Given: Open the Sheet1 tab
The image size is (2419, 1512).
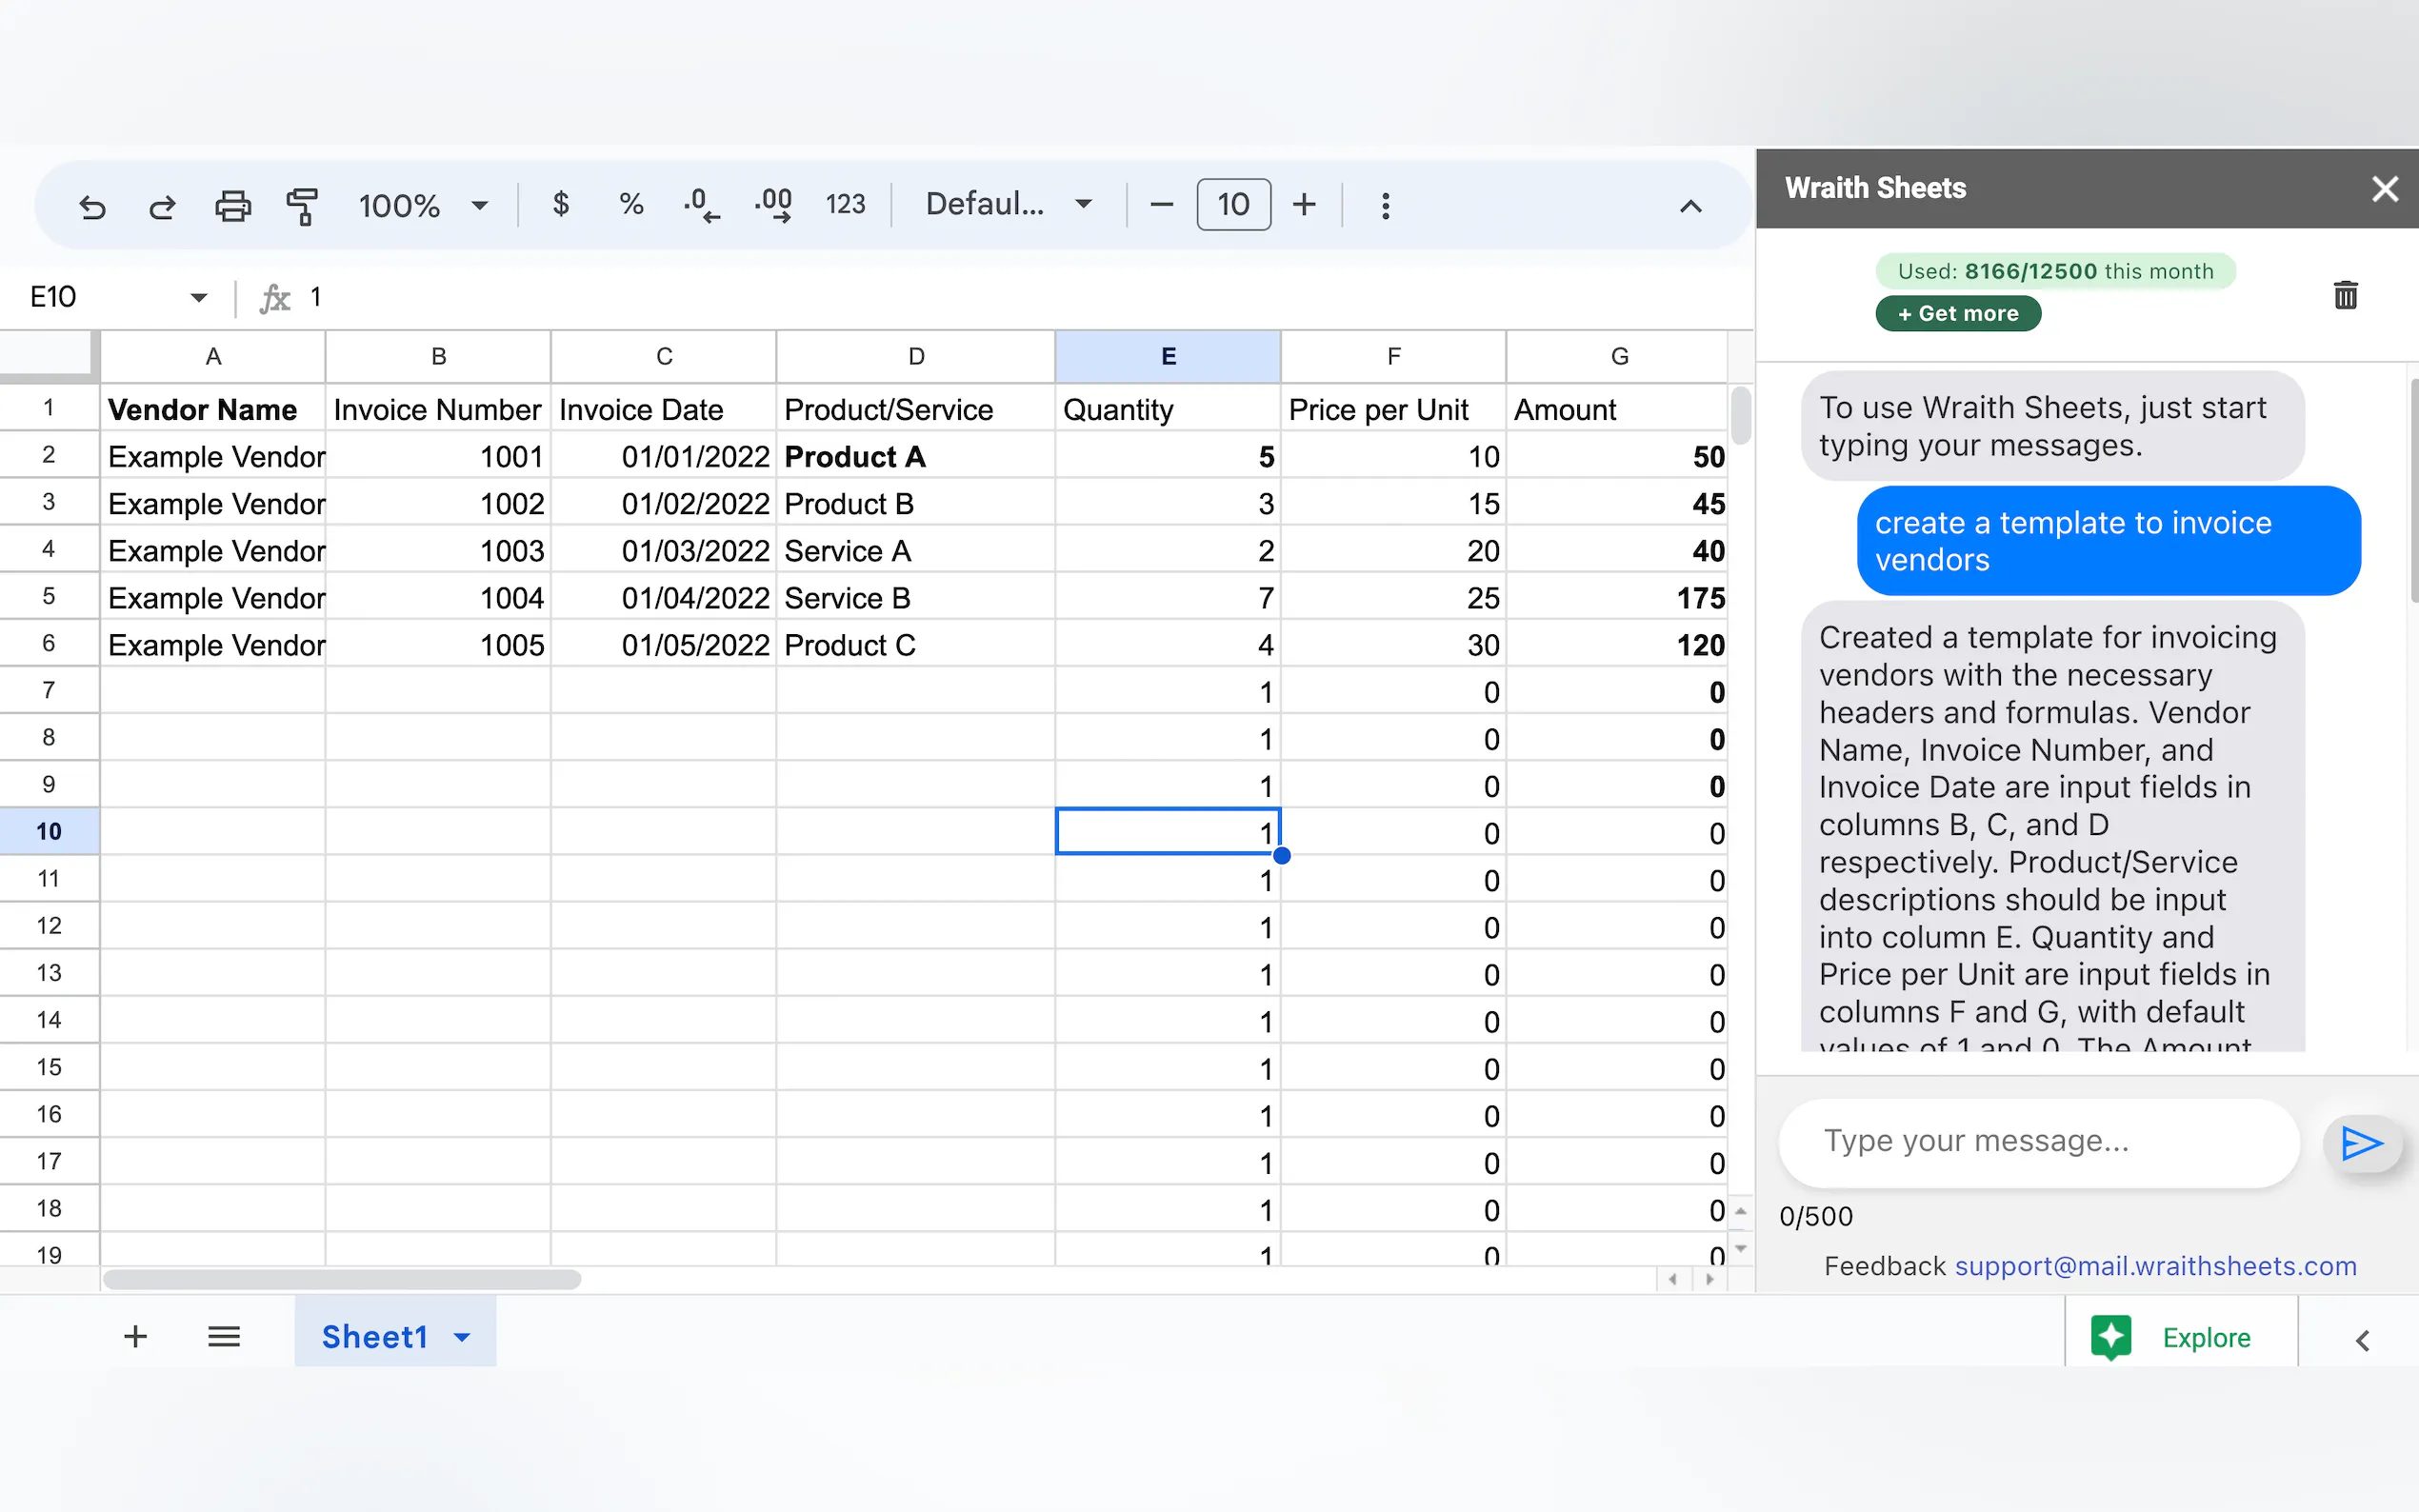Looking at the screenshot, I should [x=375, y=1336].
